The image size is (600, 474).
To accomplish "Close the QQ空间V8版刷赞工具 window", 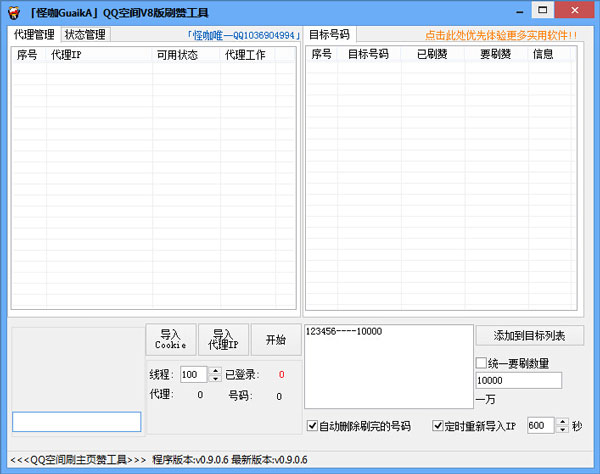I will click(x=574, y=10).
